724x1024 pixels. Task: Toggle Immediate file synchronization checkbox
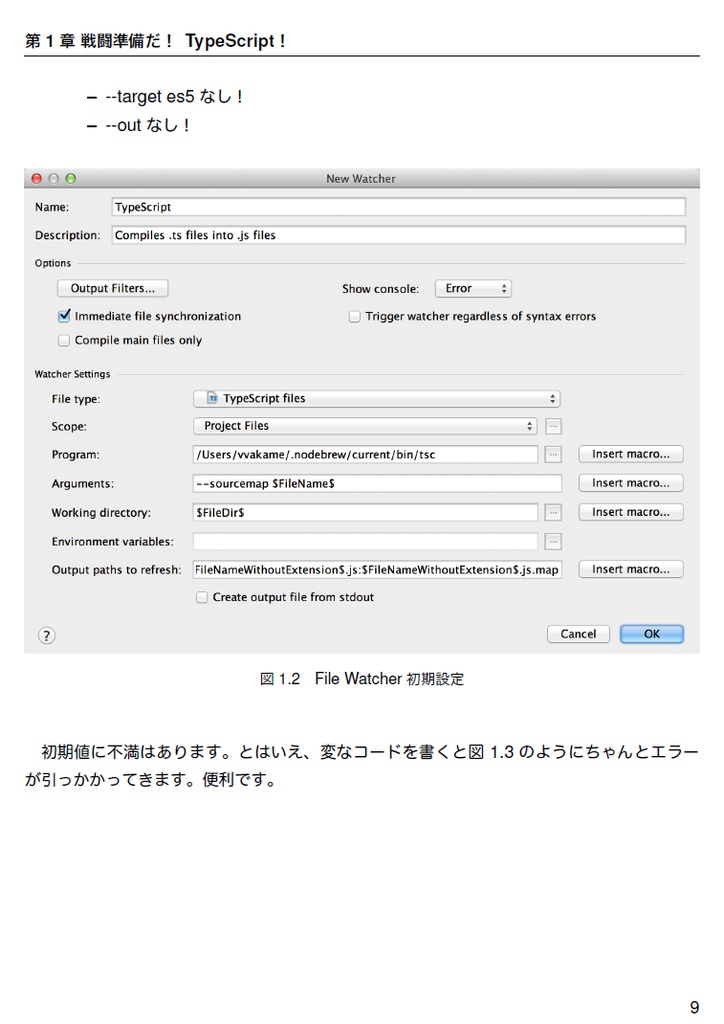pyautogui.click(x=64, y=316)
